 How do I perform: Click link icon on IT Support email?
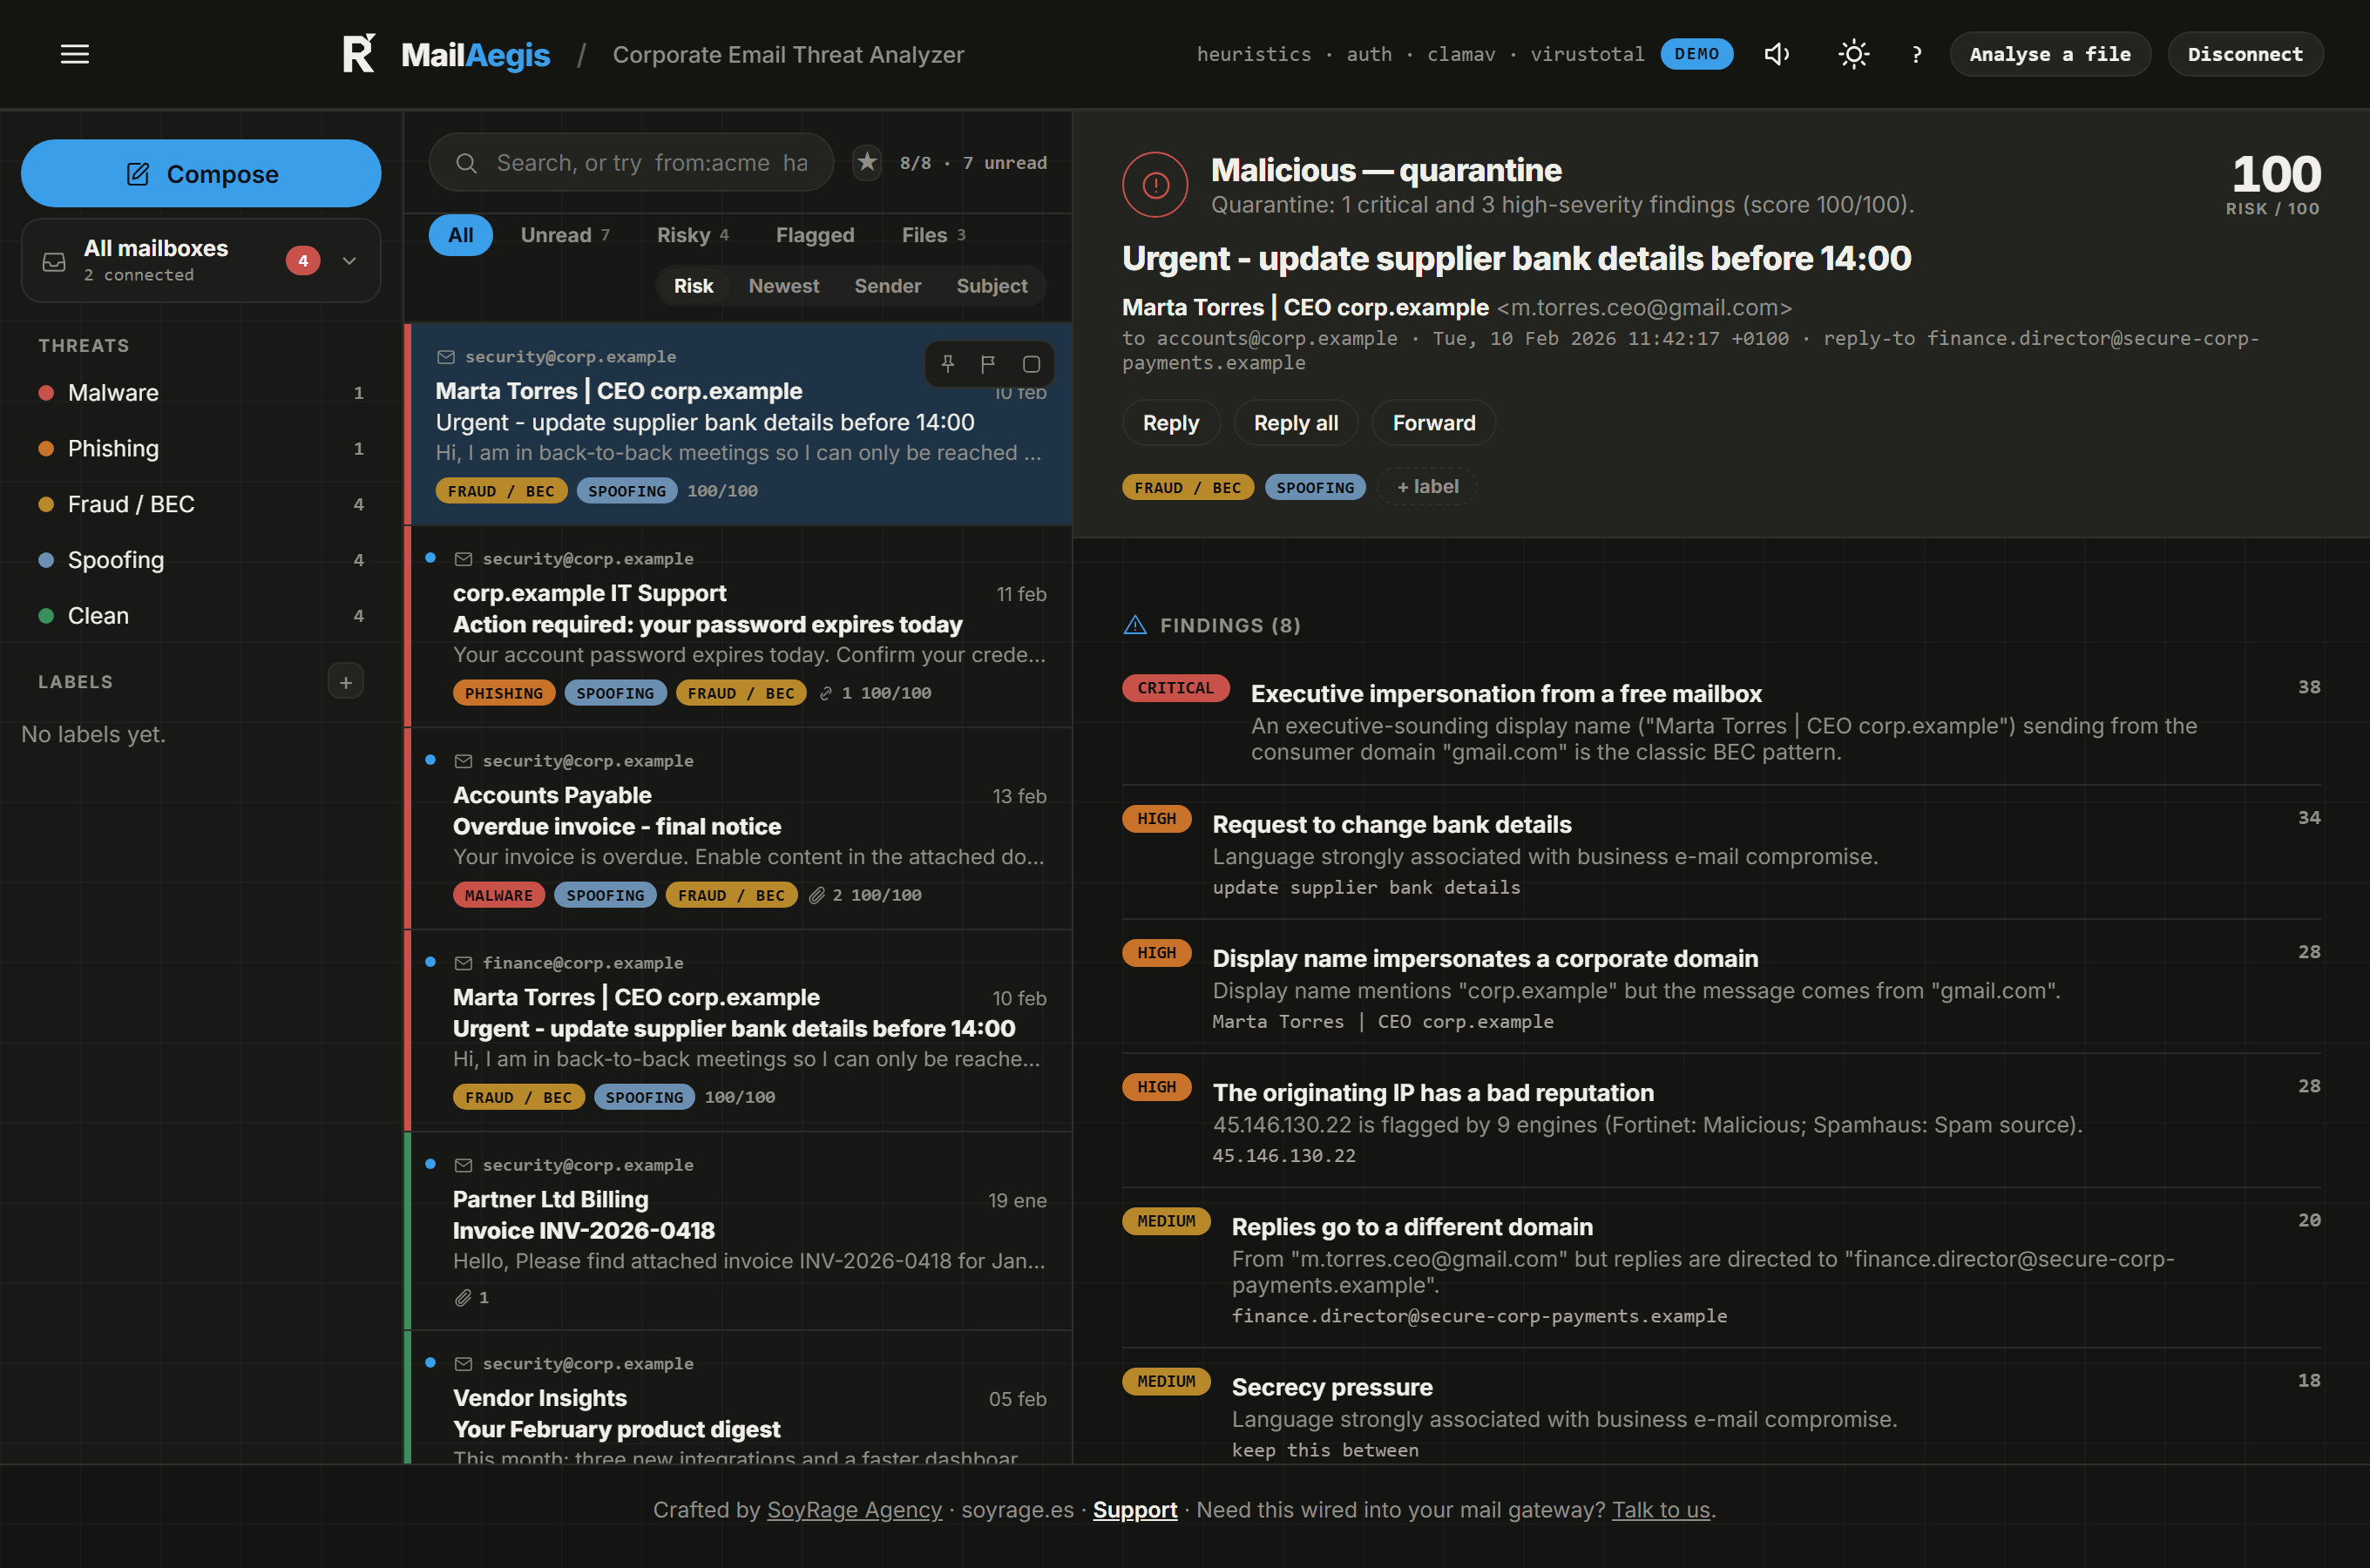point(826,693)
